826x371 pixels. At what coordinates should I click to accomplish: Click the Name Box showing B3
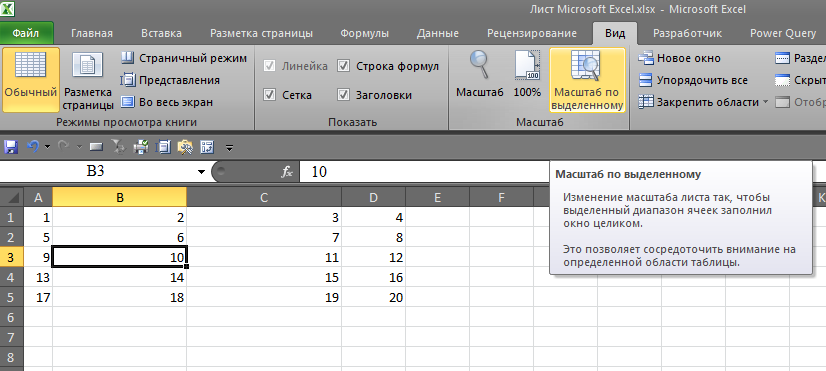click(96, 172)
